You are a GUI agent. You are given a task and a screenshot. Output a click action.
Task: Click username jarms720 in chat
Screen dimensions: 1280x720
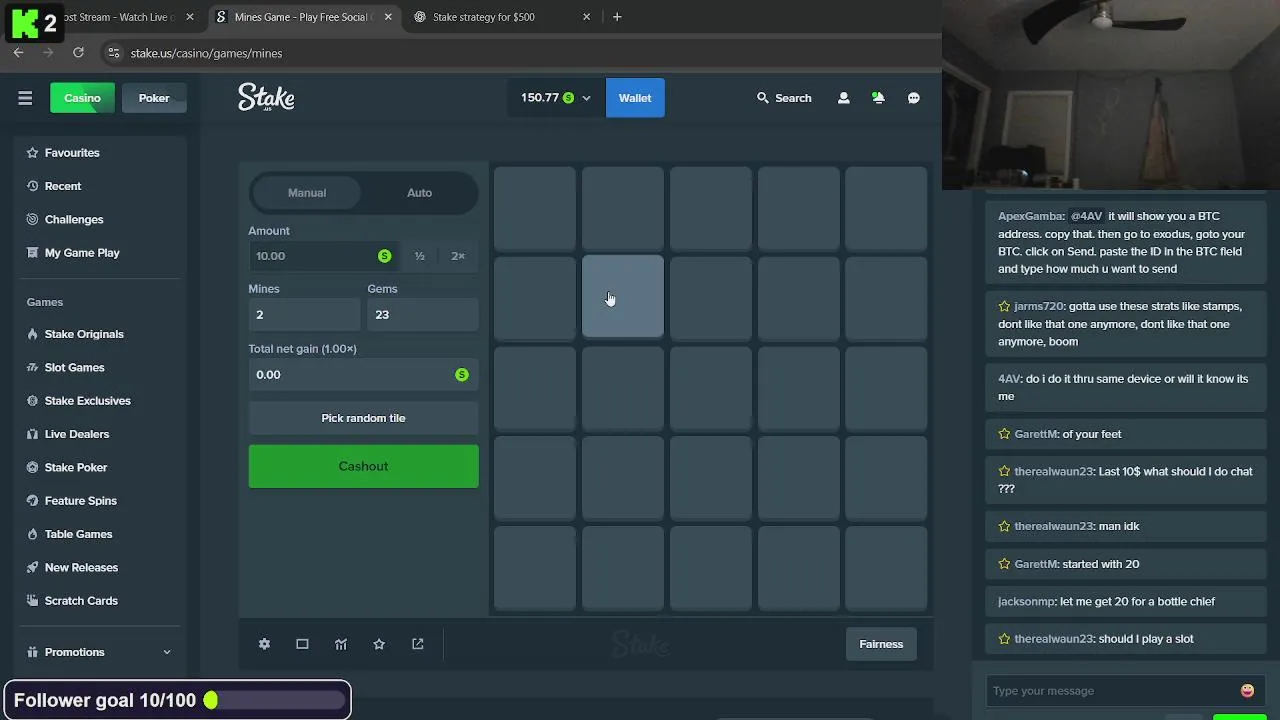(1038, 306)
